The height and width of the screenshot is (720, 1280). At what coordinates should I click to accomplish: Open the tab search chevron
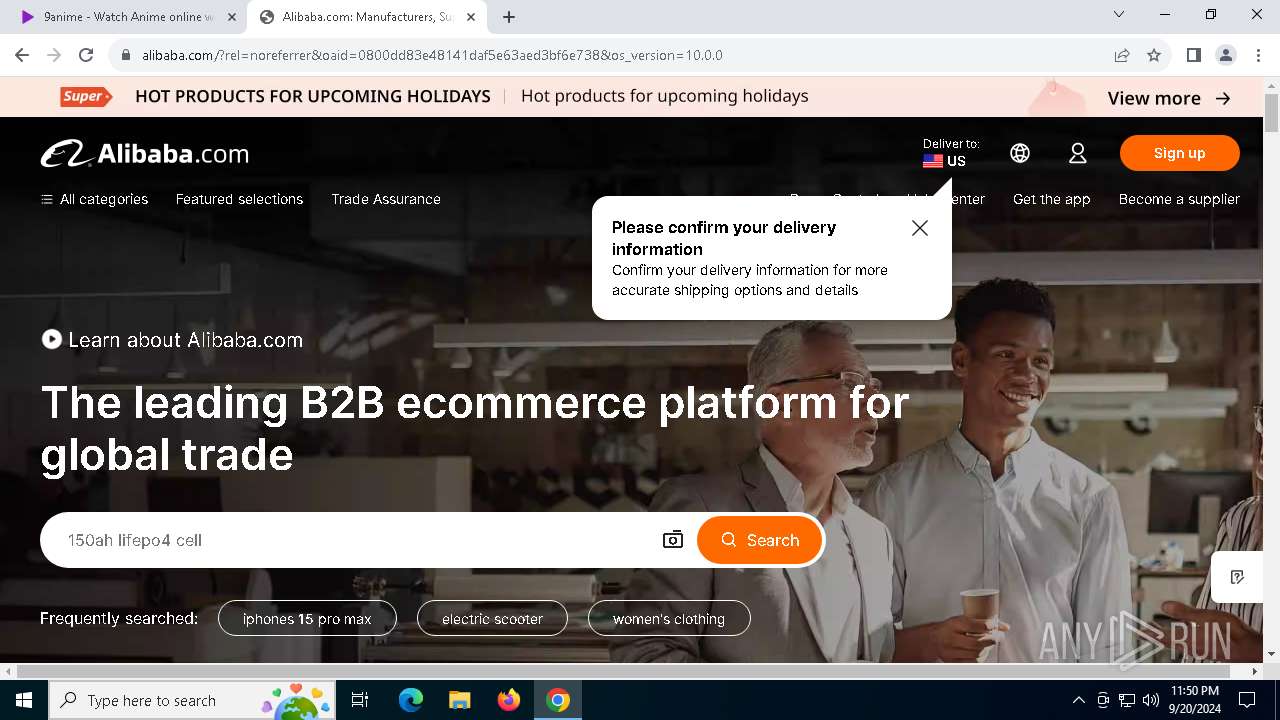coord(1119,14)
